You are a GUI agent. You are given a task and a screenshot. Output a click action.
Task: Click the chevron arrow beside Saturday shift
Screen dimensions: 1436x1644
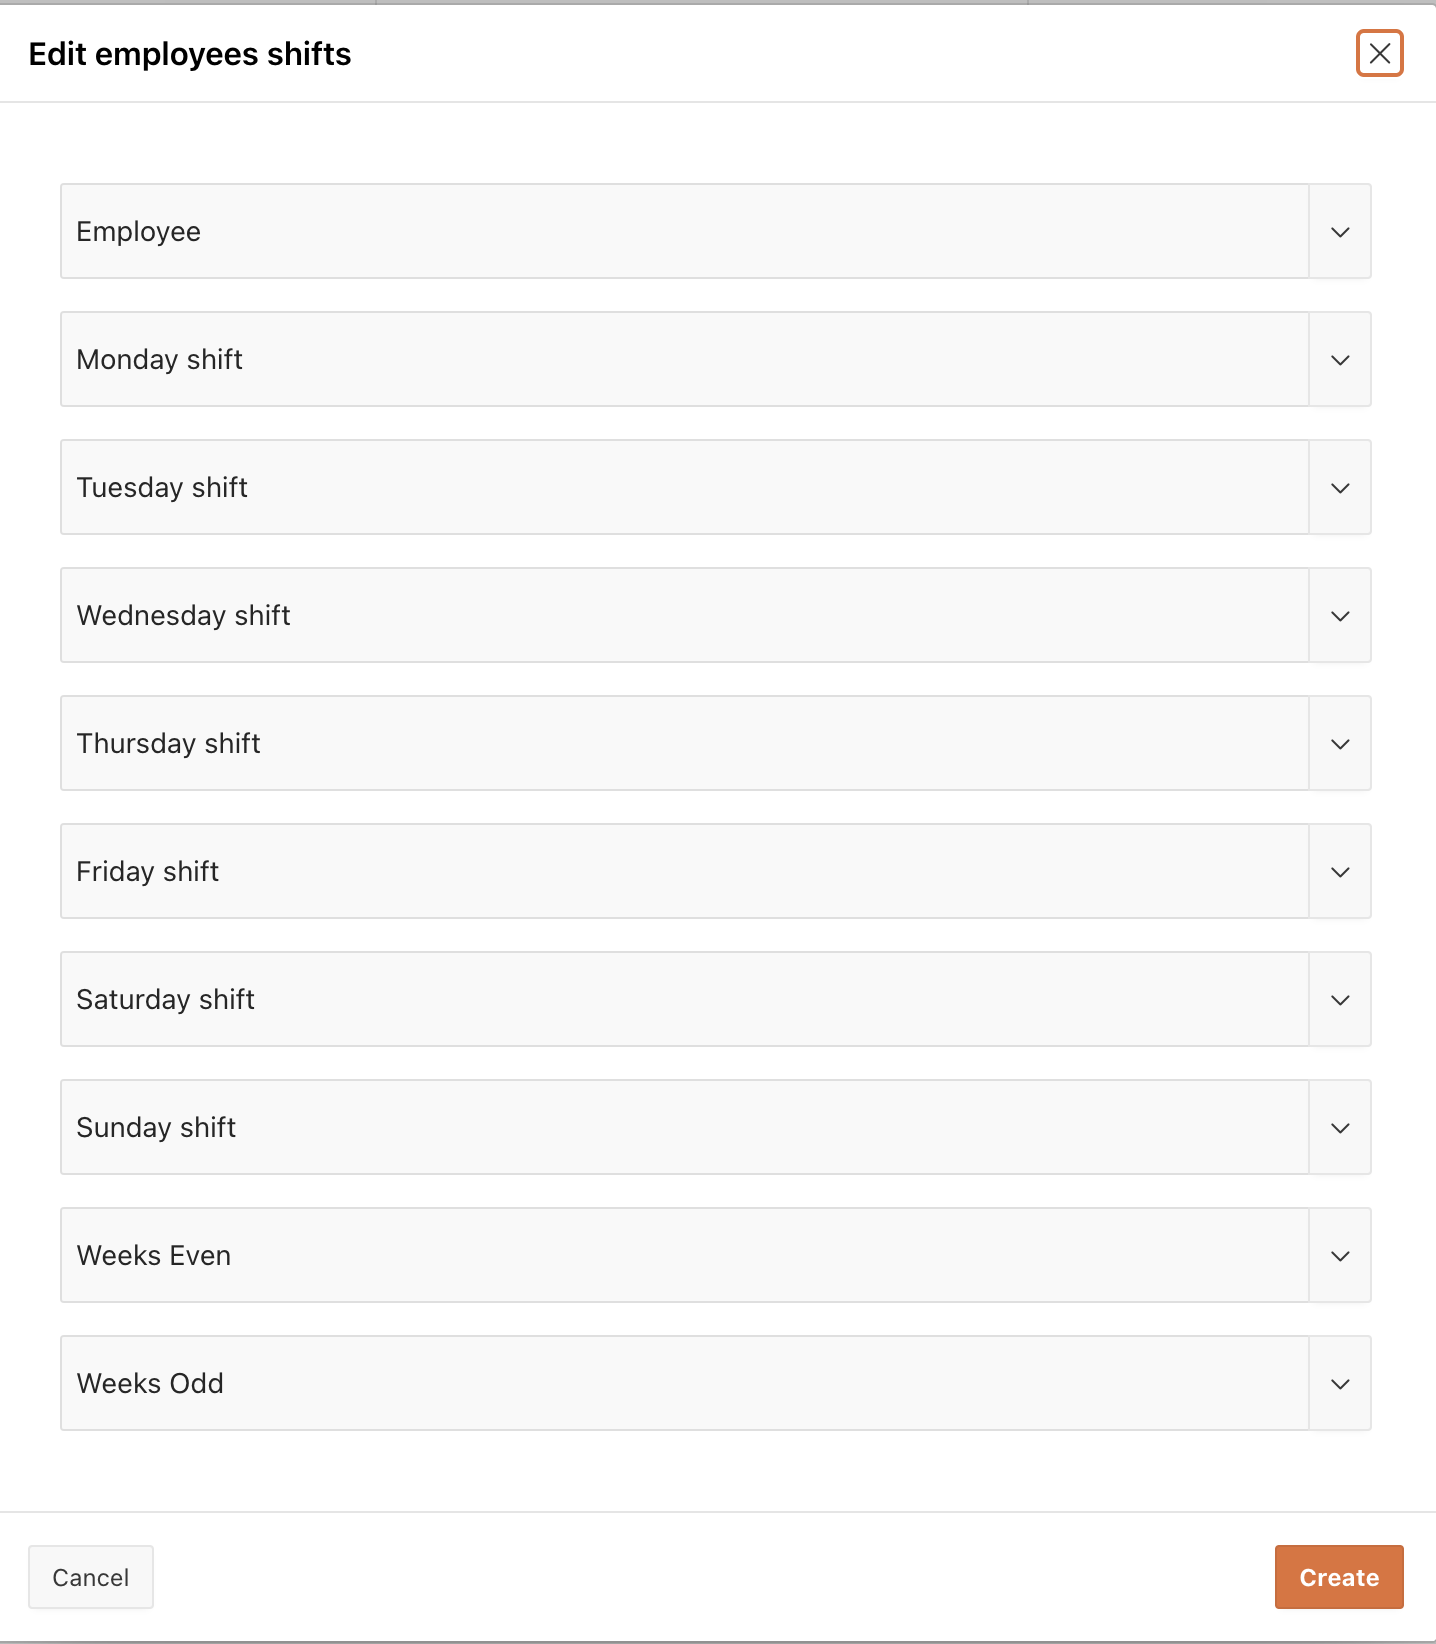(1340, 999)
